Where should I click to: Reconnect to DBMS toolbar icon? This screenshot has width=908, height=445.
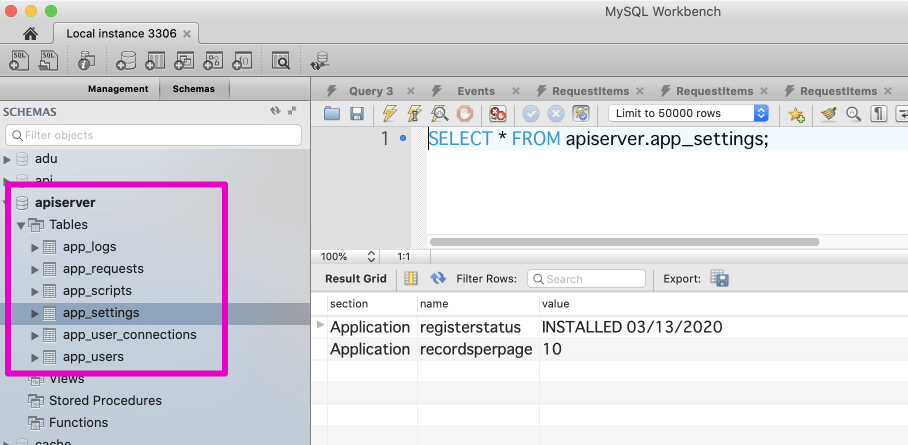pos(320,60)
